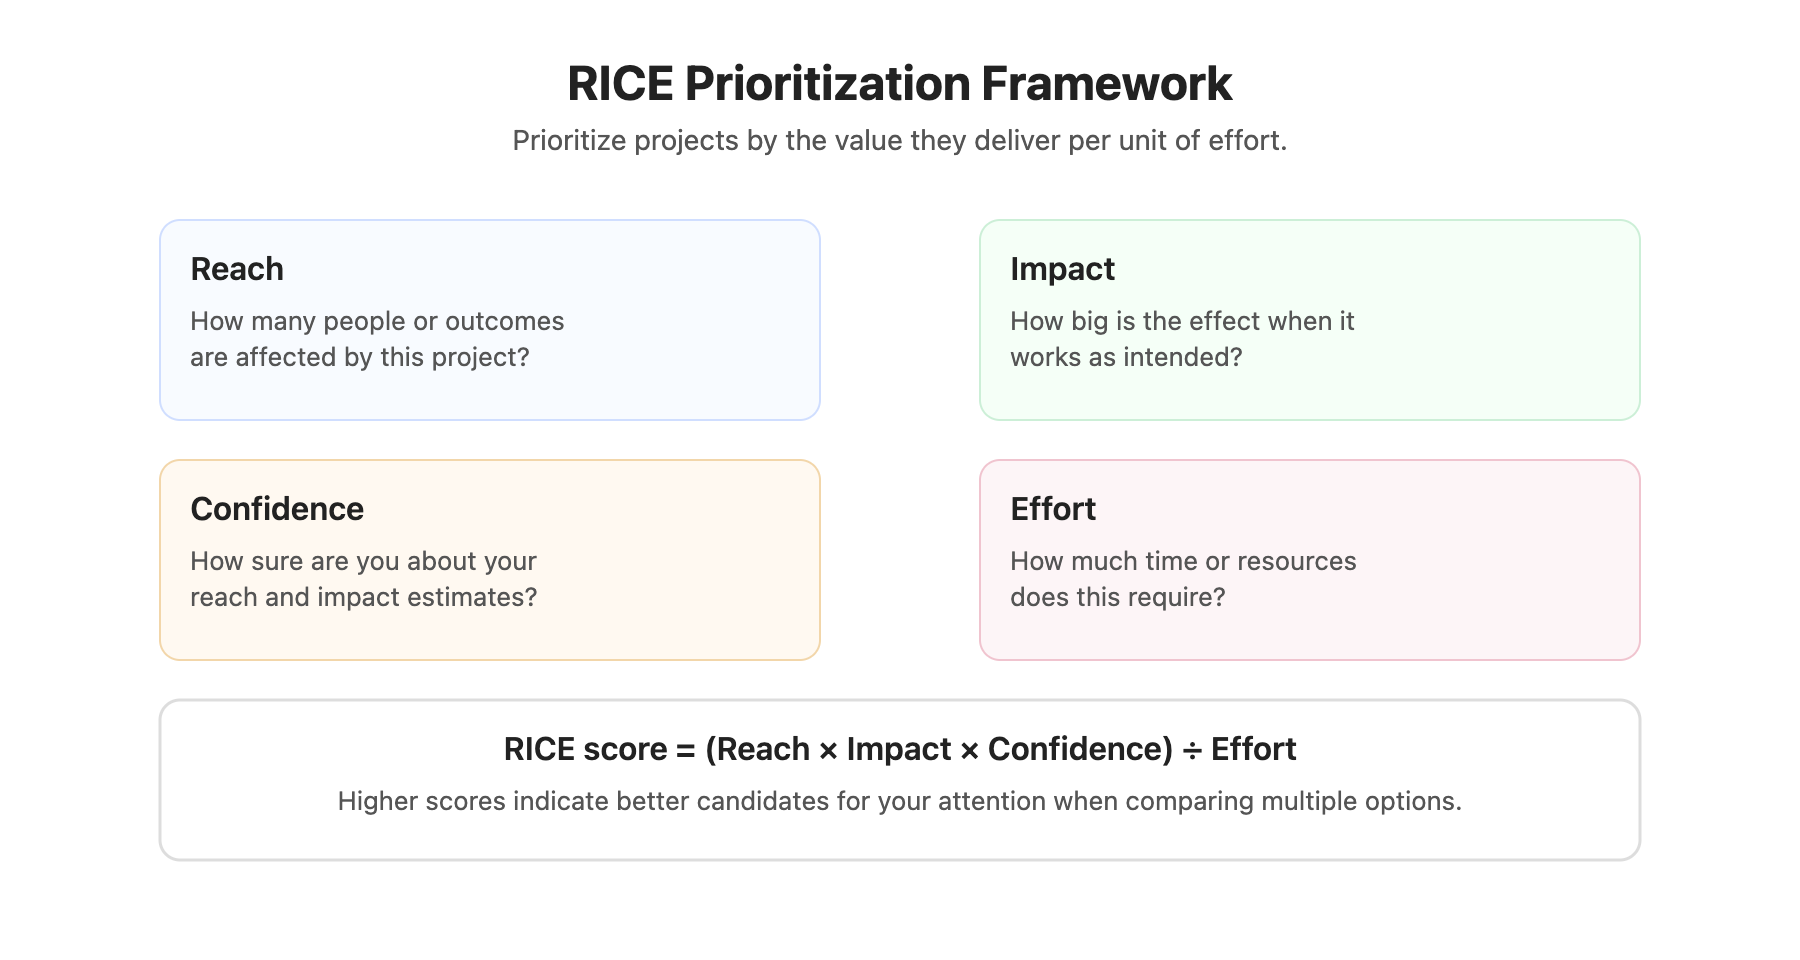Click the word Effort ending the formula

[x=1253, y=749]
